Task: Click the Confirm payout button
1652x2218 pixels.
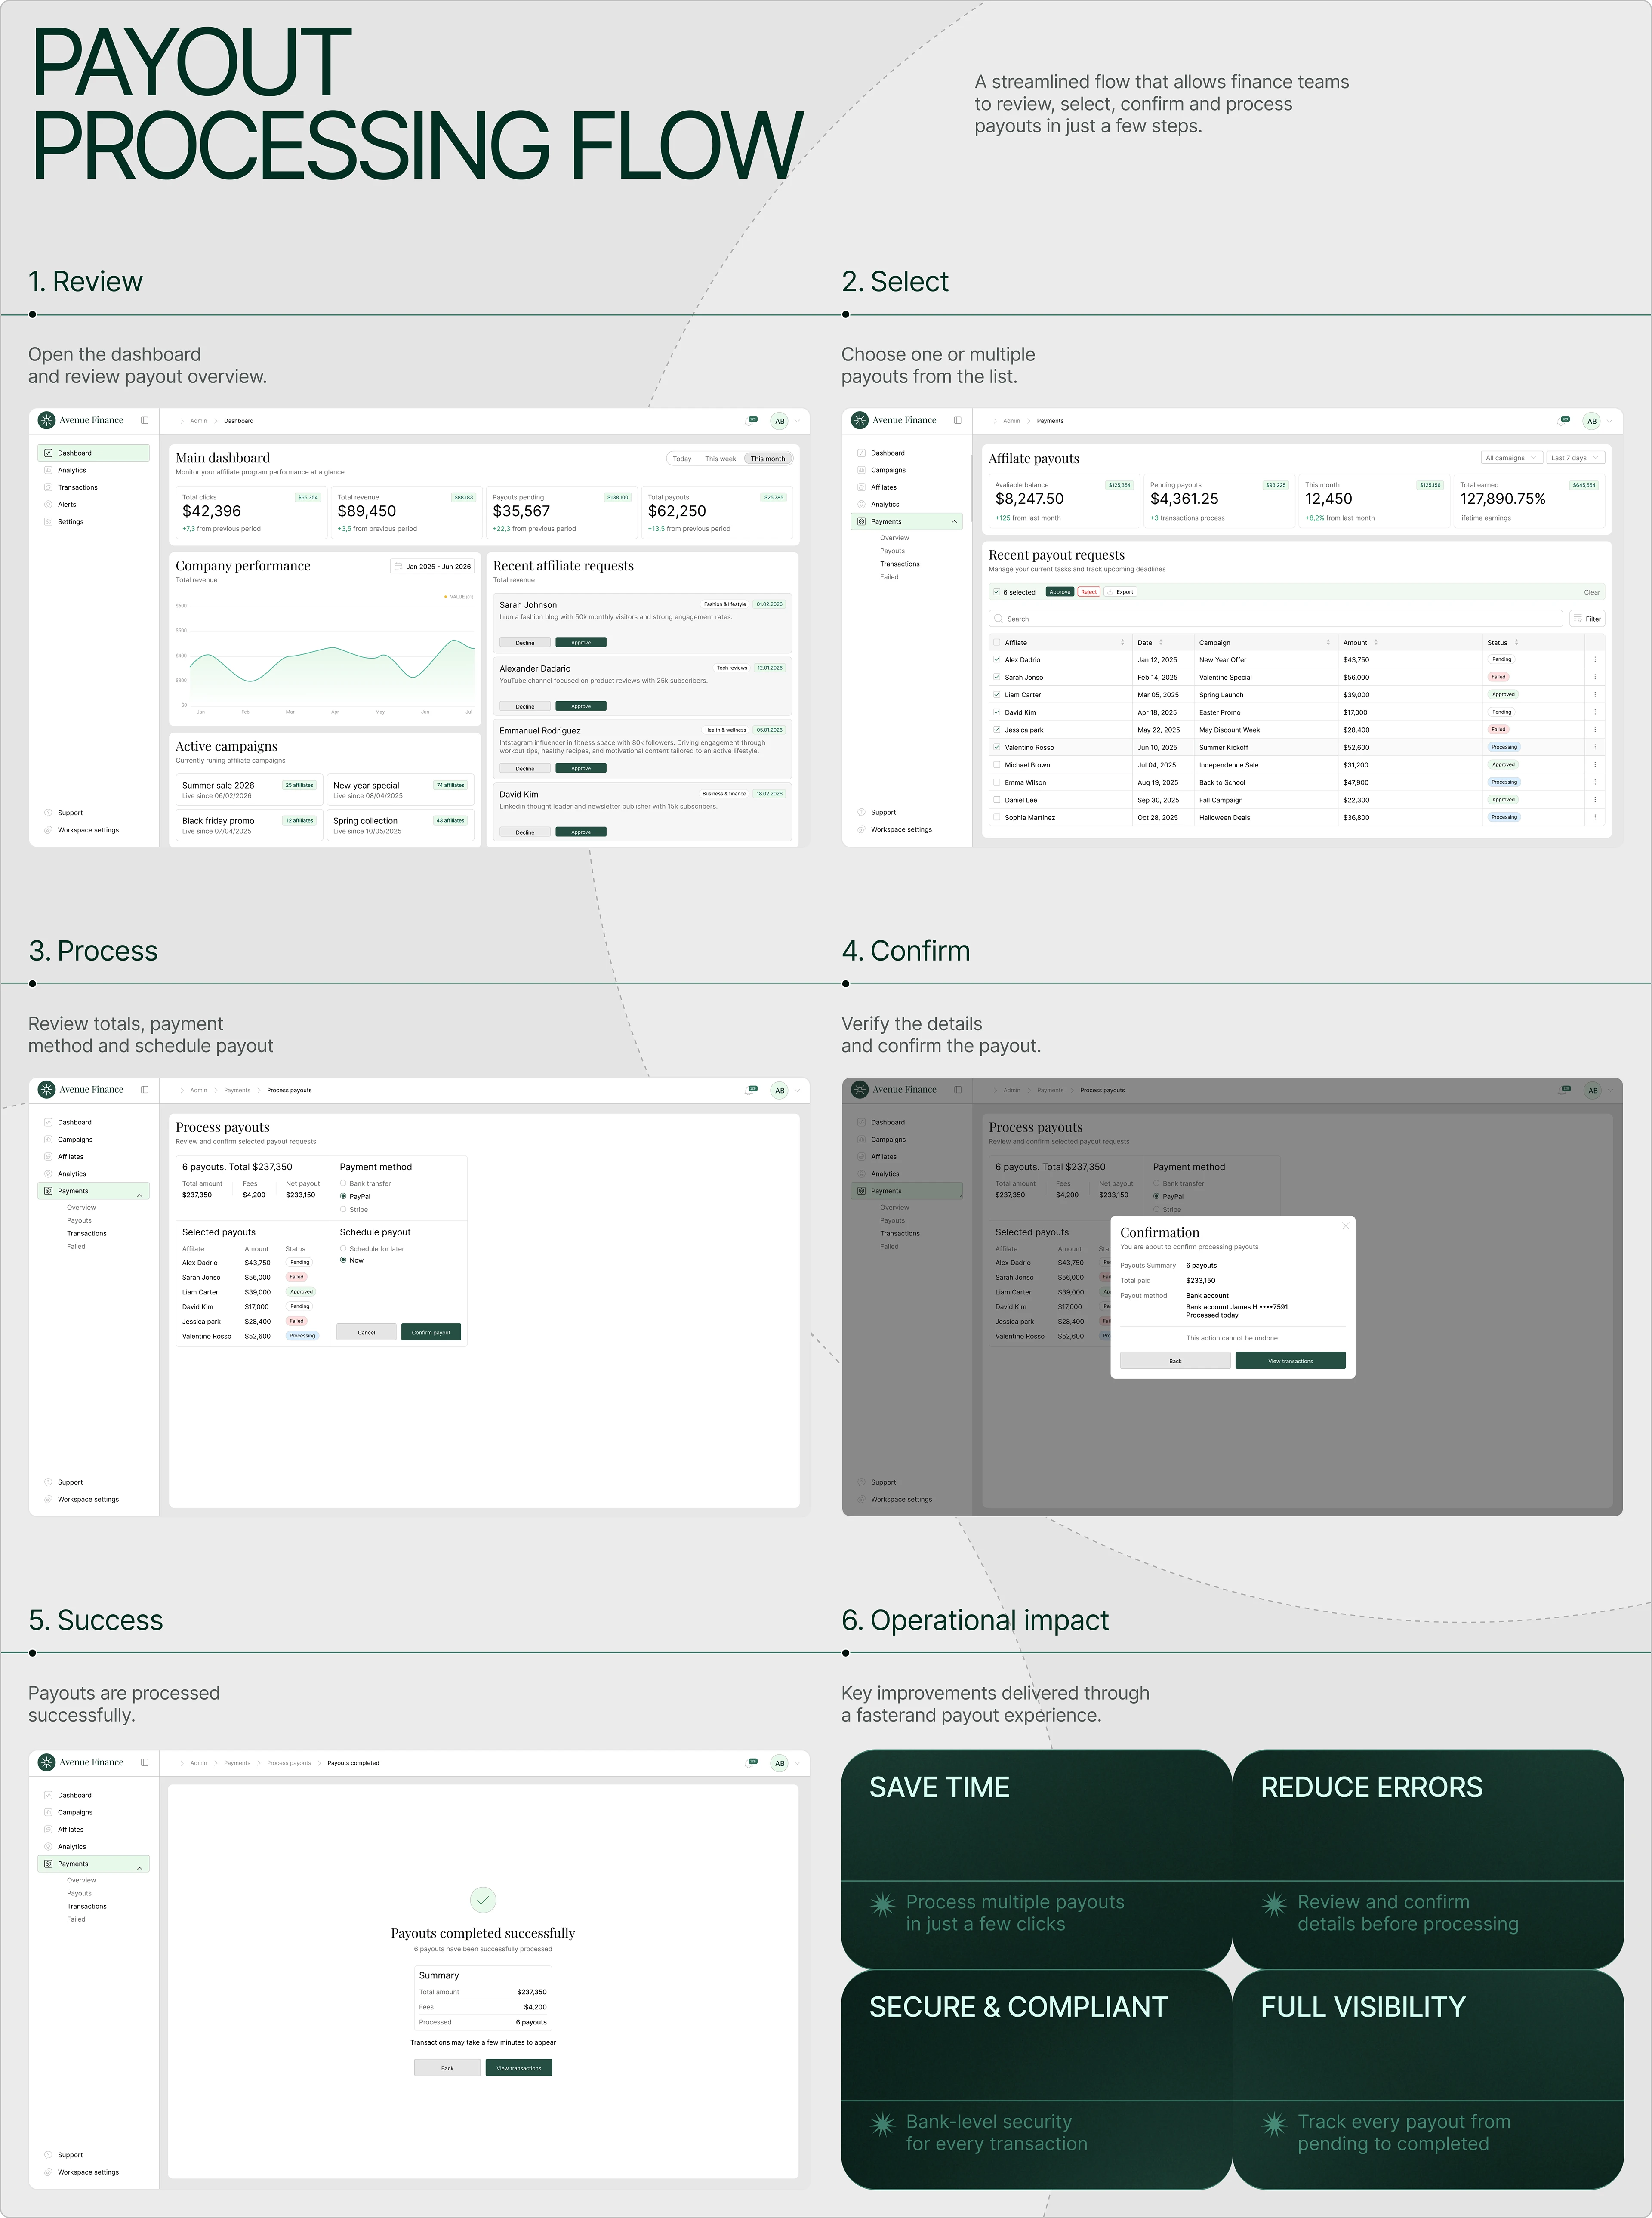Action: (x=431, y=1332)
